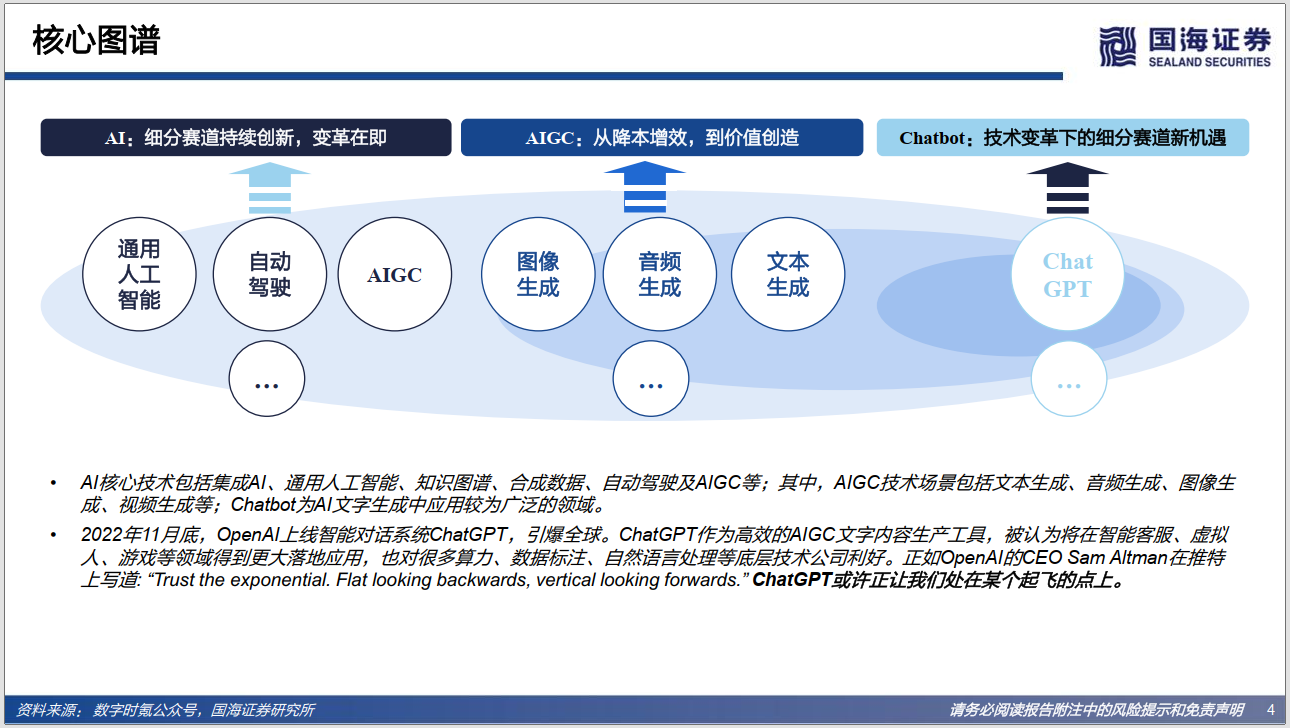Select the AIGC circle

point(395,274)
